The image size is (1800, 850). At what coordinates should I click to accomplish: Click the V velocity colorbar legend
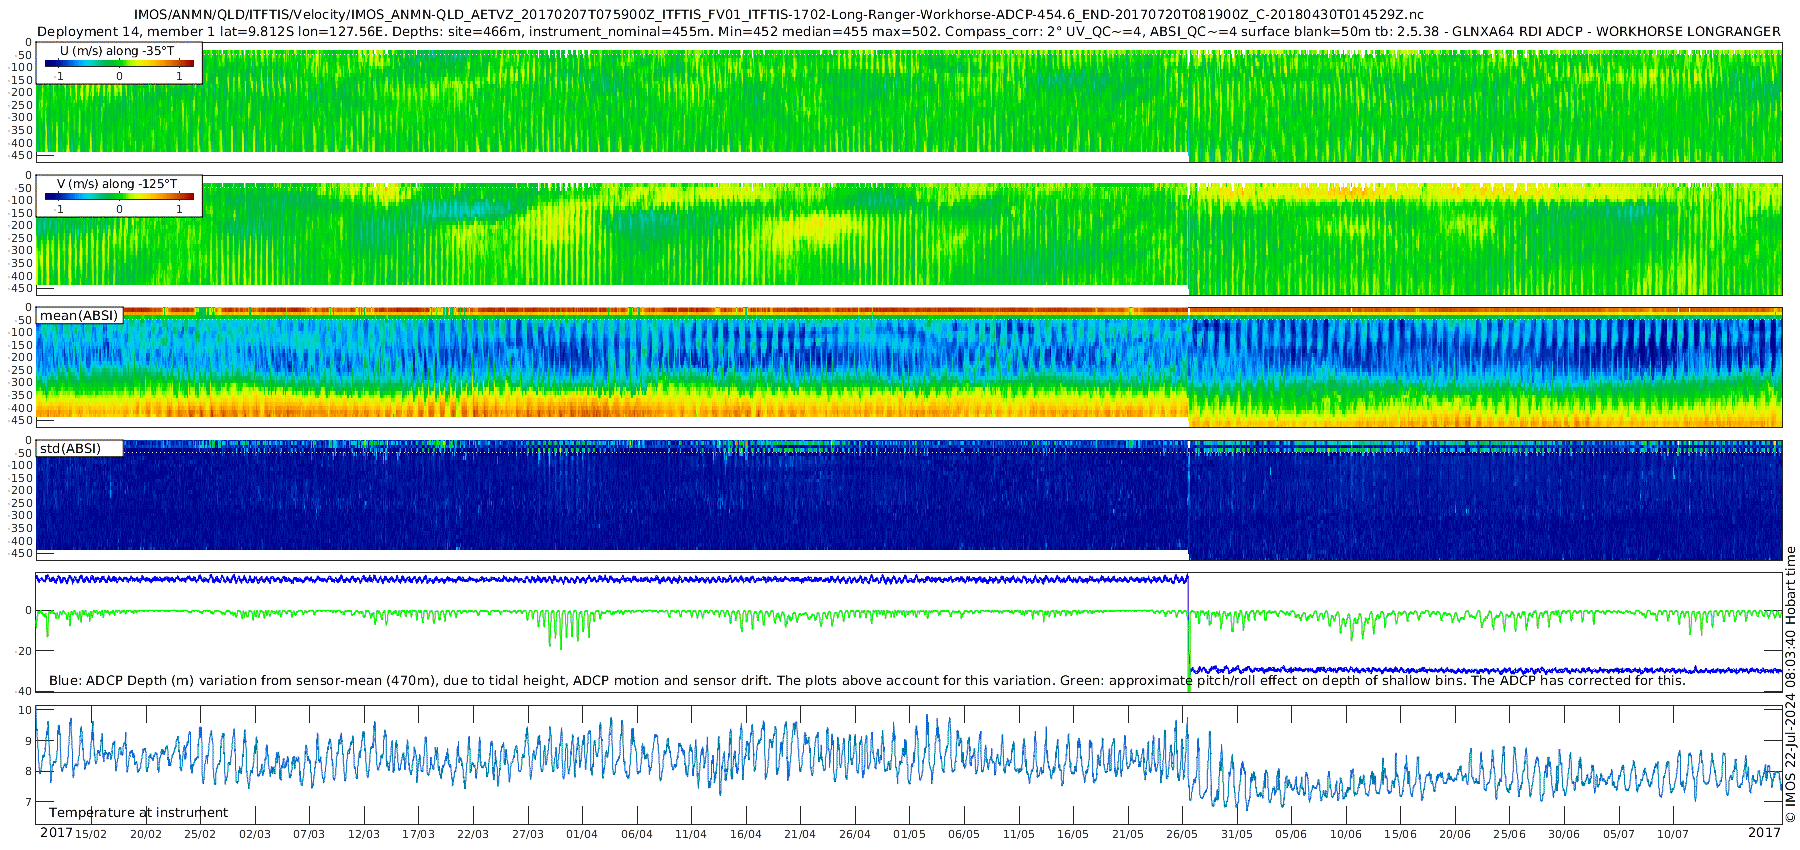pos(119,196)
